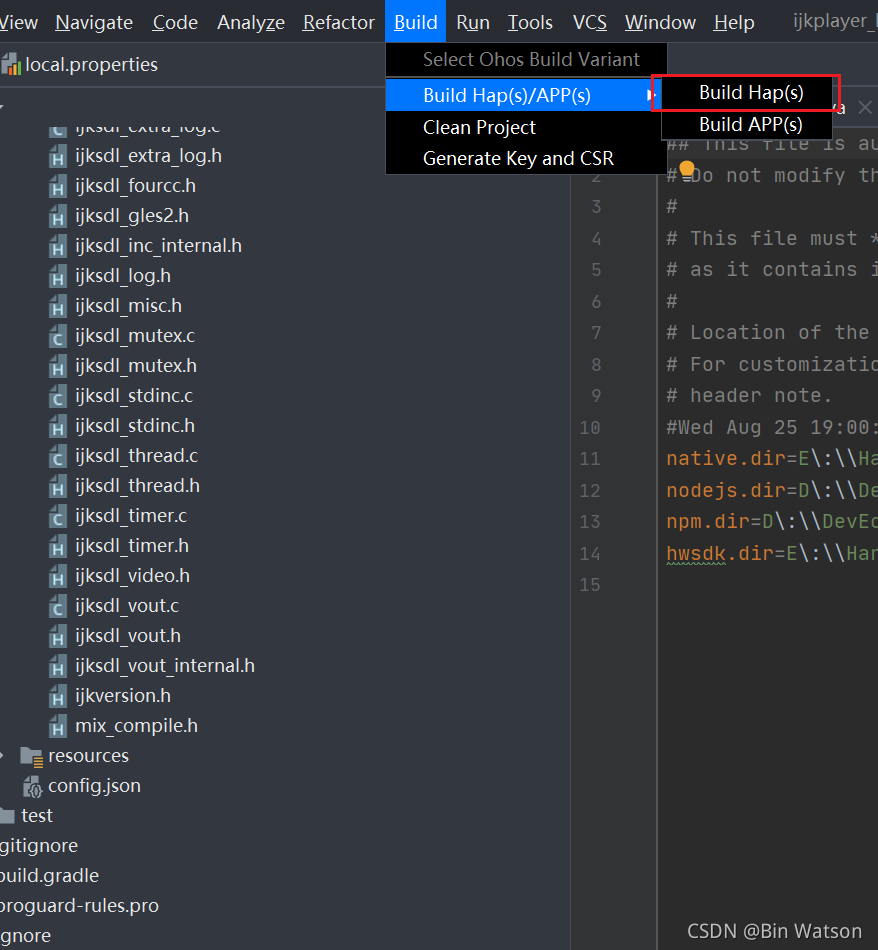Screen dimensions: 878x950
Task: Select ijksdl_thread.c in project tree
Action: click(x=136, y=456)
